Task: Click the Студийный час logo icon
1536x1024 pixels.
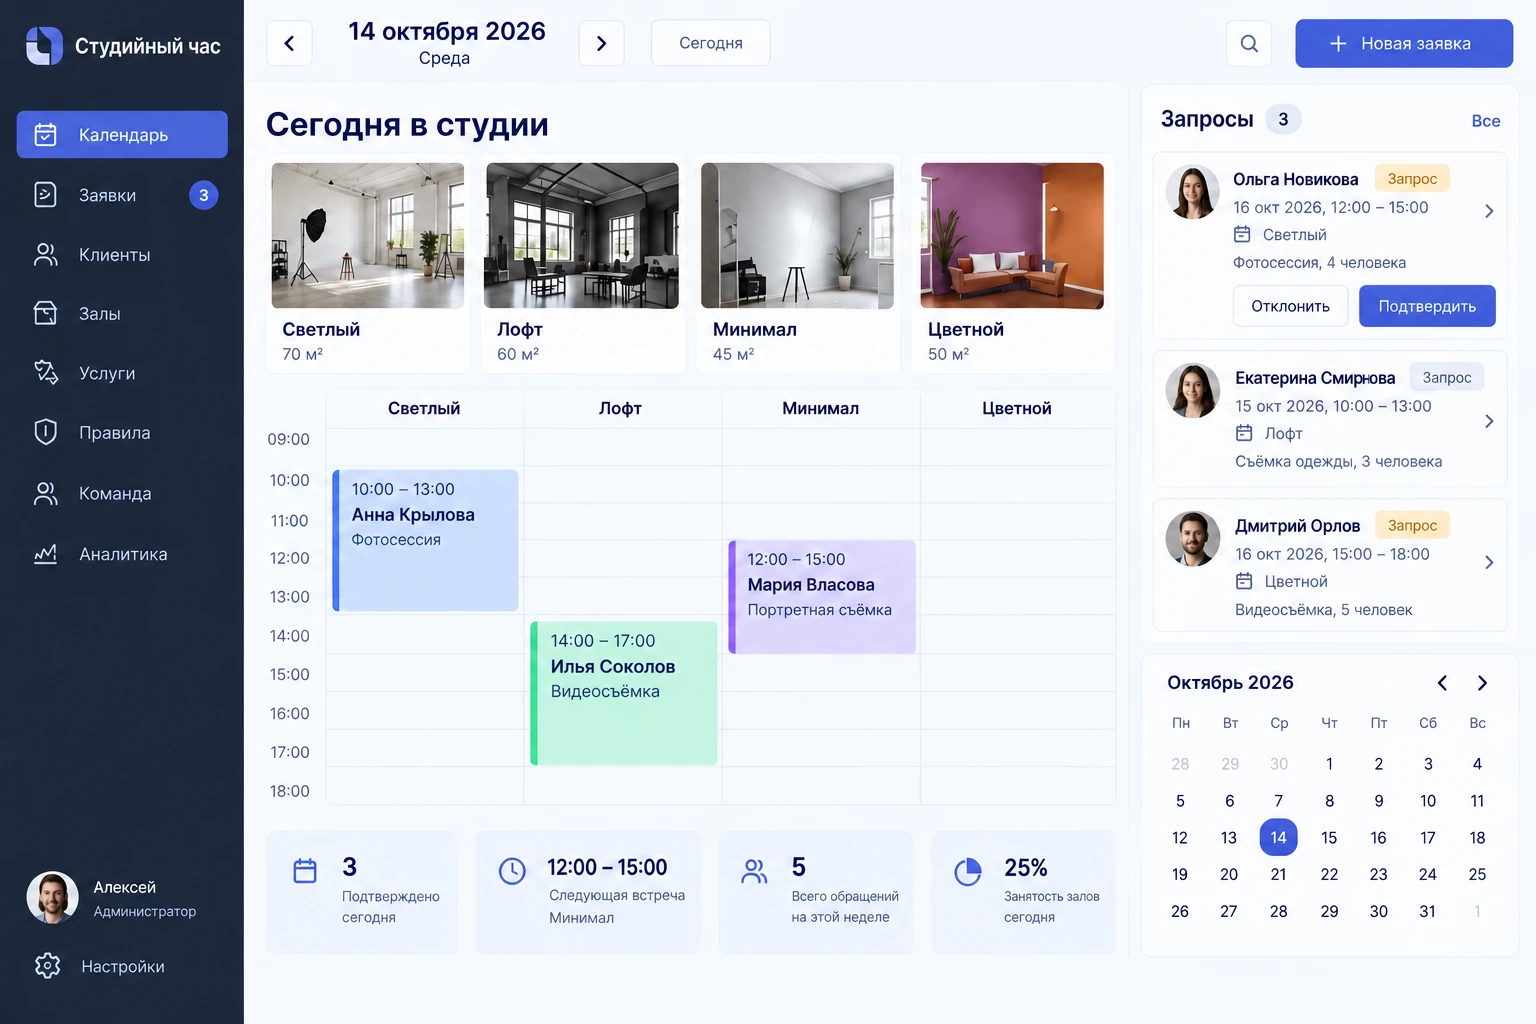Action: click(x=44, y=46)
